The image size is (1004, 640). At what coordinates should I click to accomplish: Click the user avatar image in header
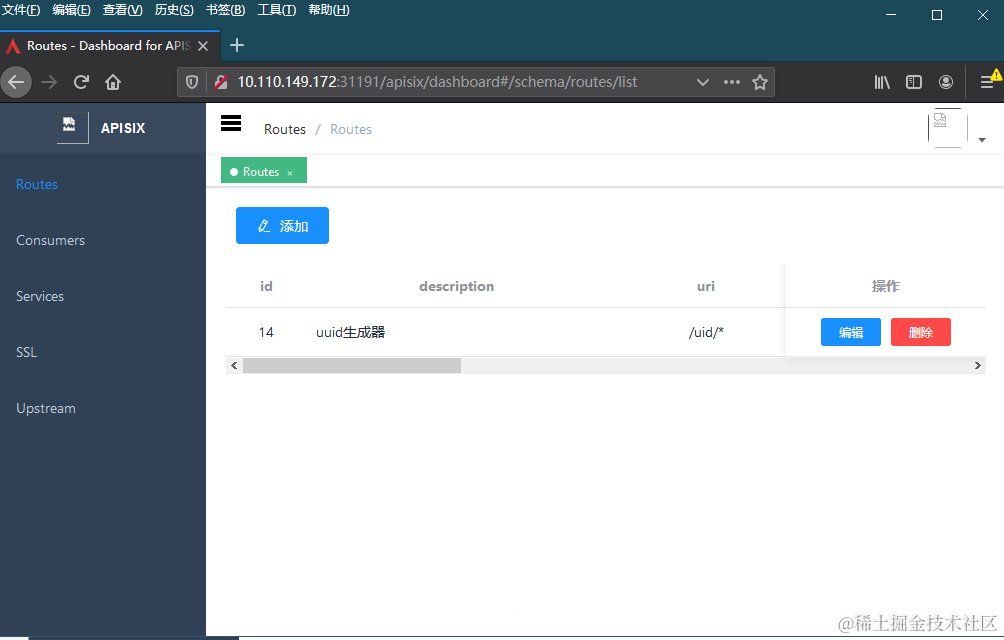pyautogui.click(x=947, y=128)
